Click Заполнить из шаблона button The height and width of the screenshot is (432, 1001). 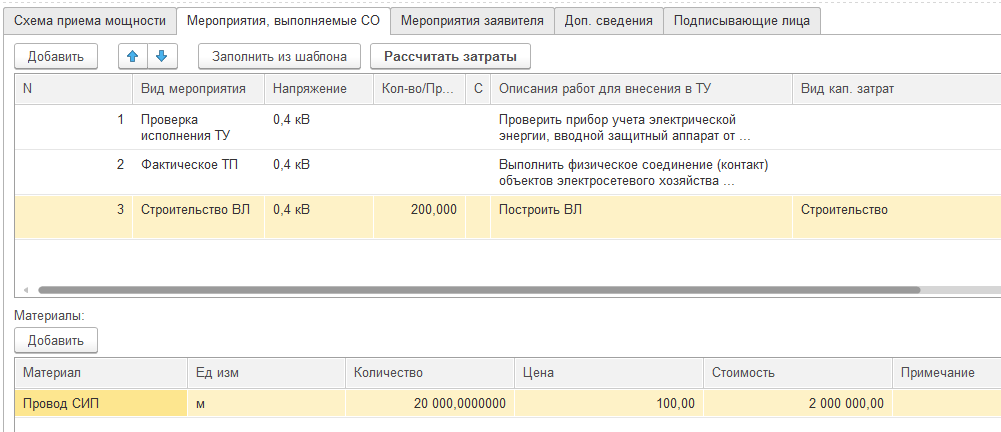tap(279, 56)
